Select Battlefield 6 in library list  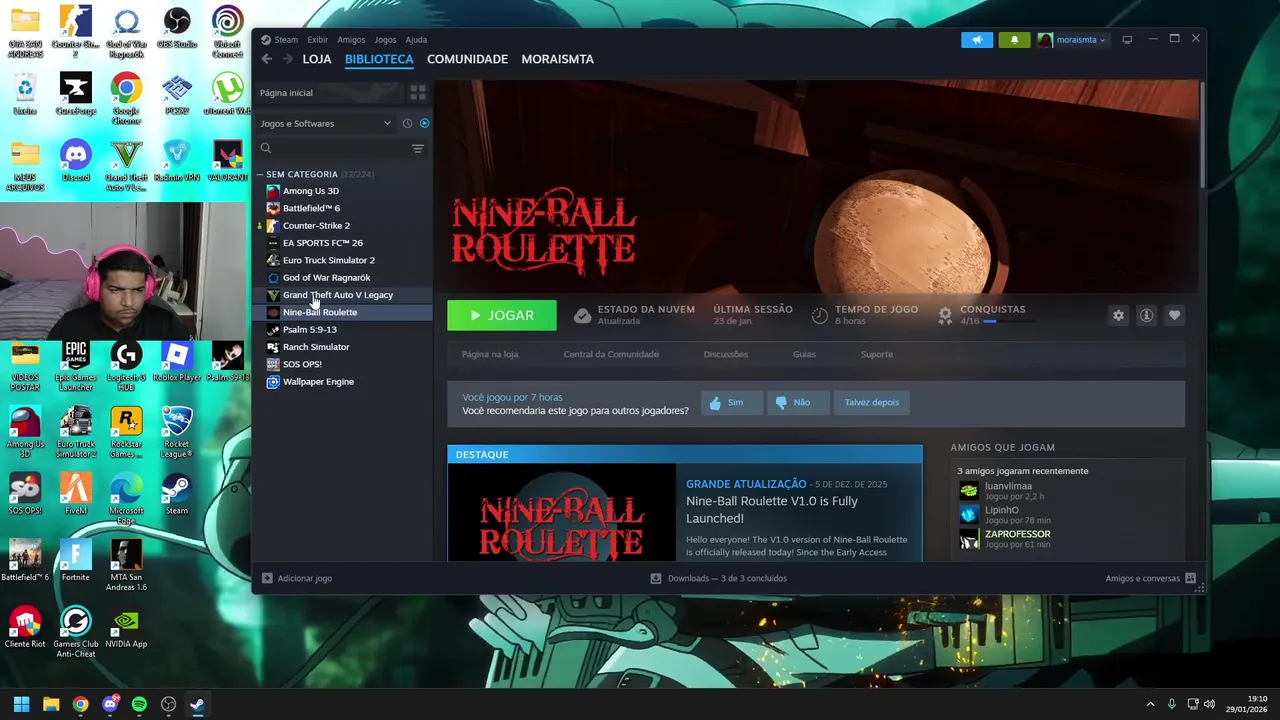pos(343,208)
